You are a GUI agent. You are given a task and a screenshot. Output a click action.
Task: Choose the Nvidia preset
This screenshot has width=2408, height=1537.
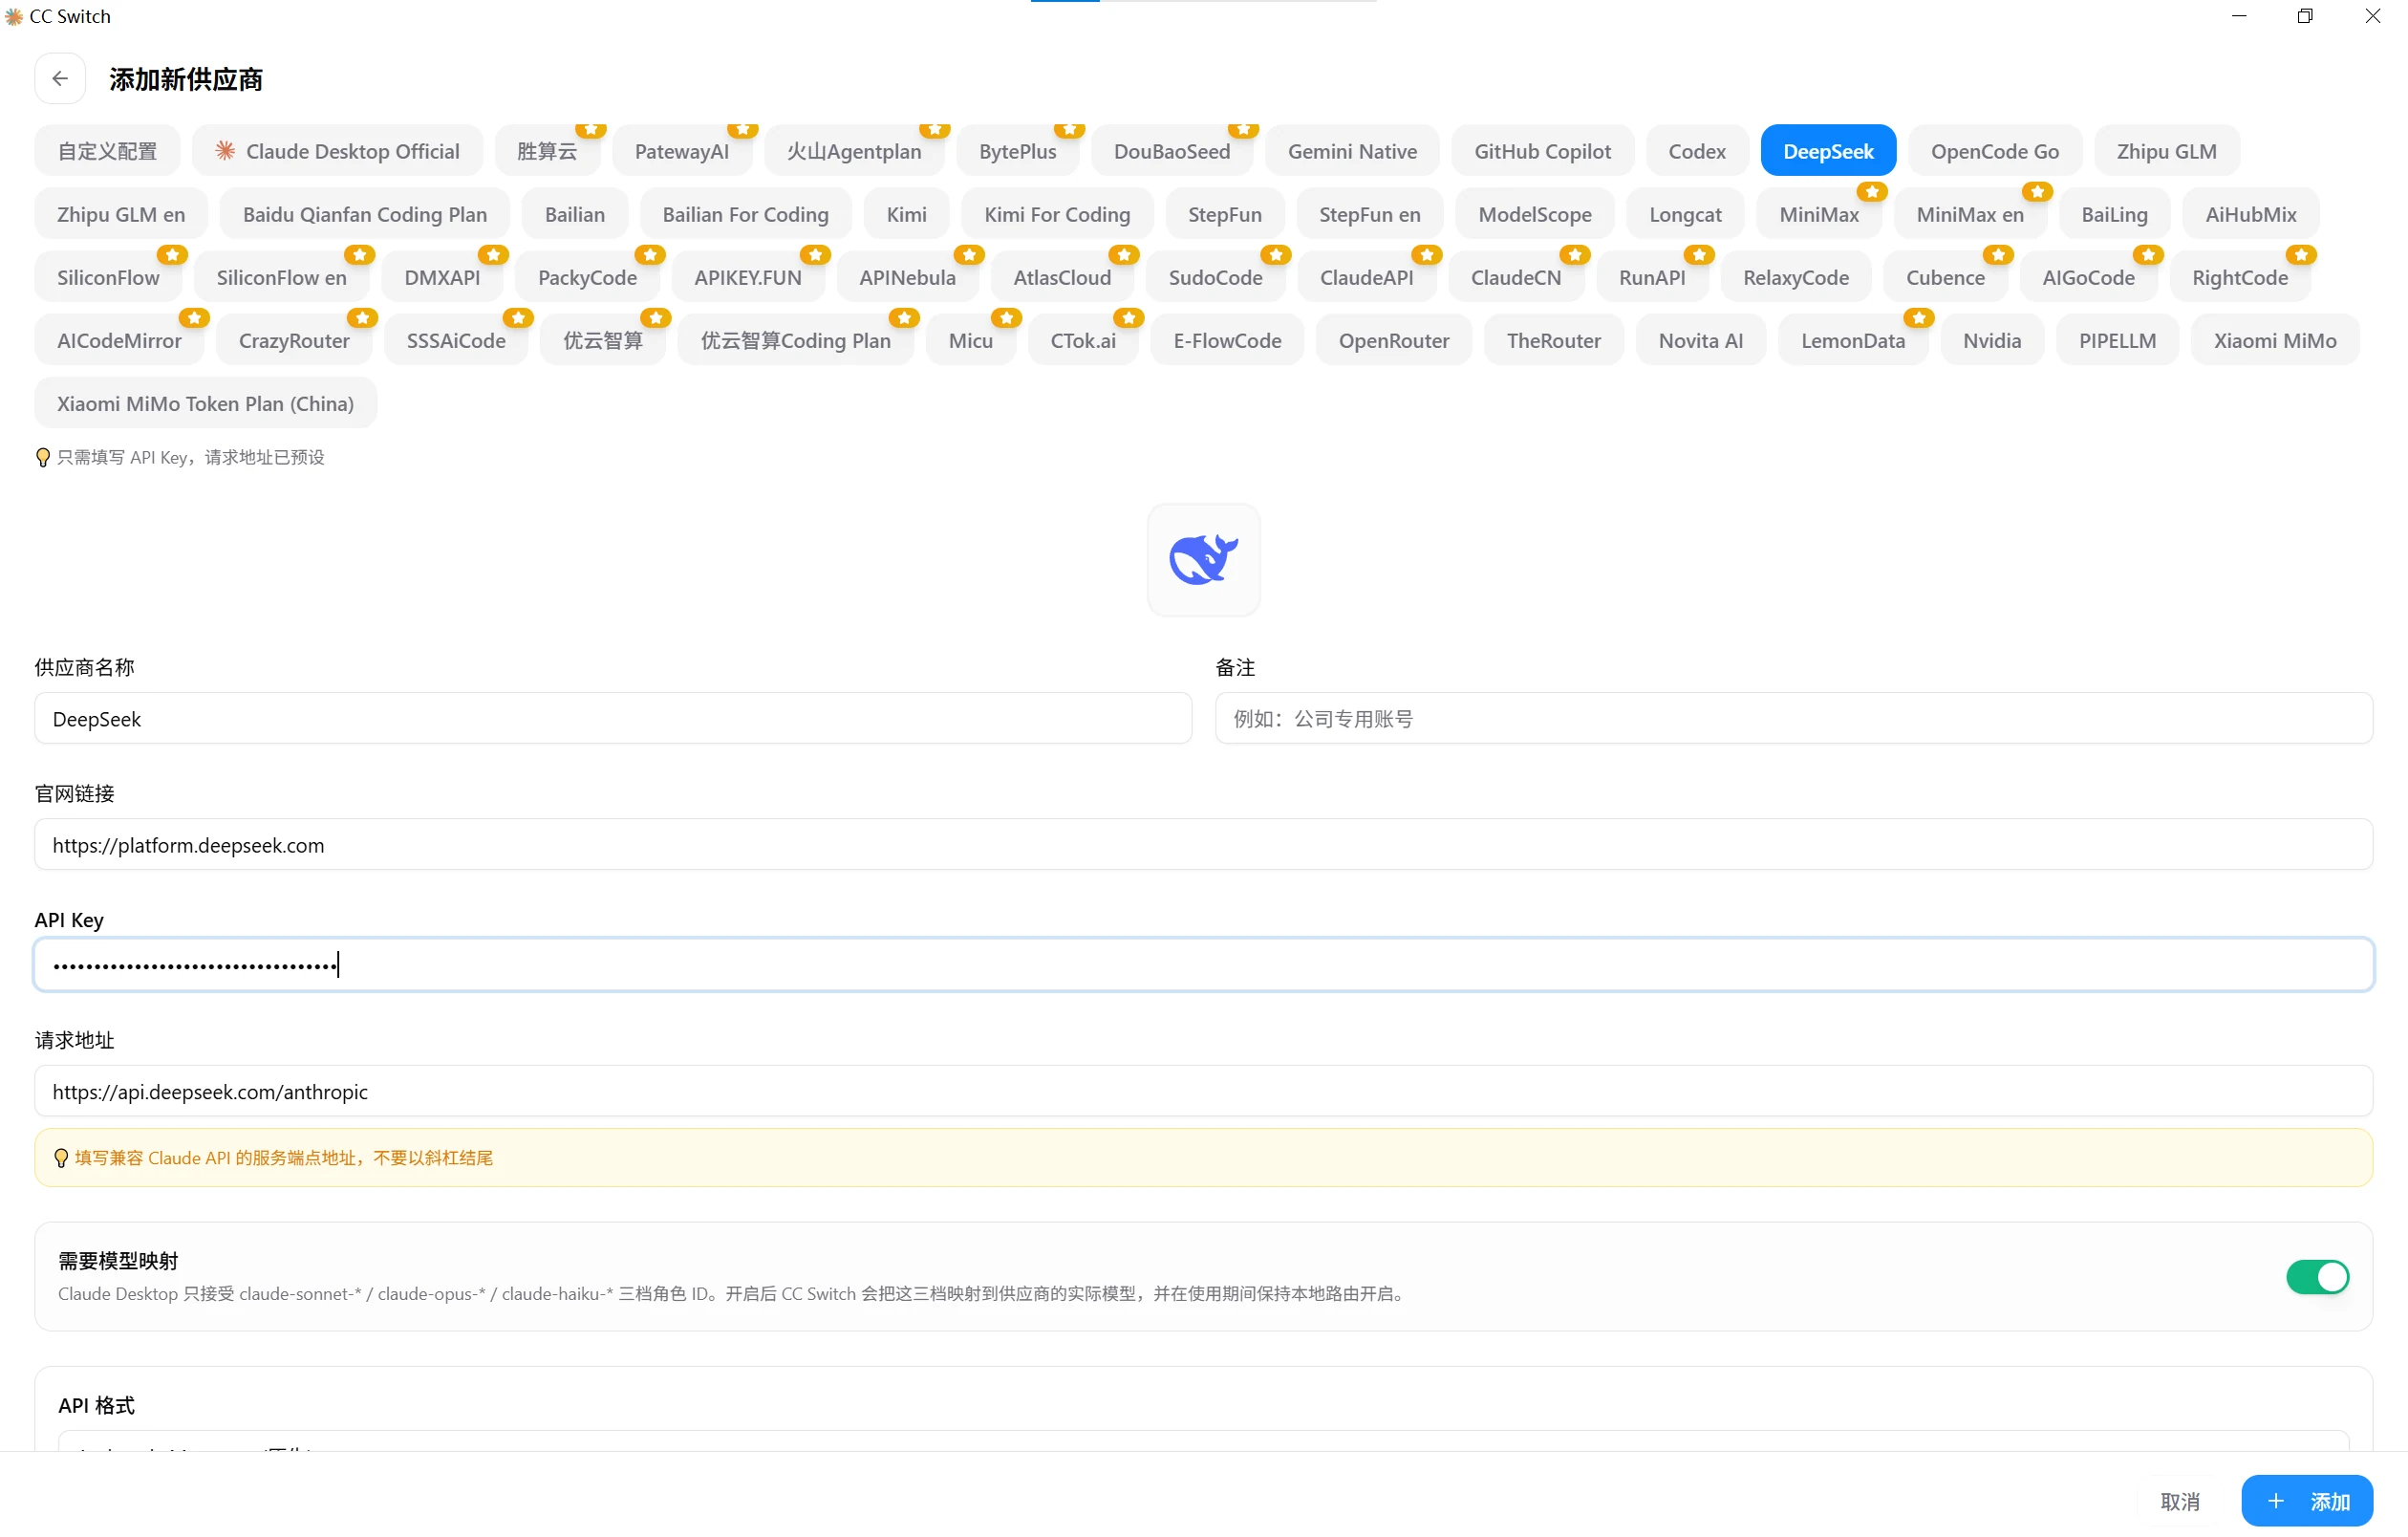[1992, 340]
